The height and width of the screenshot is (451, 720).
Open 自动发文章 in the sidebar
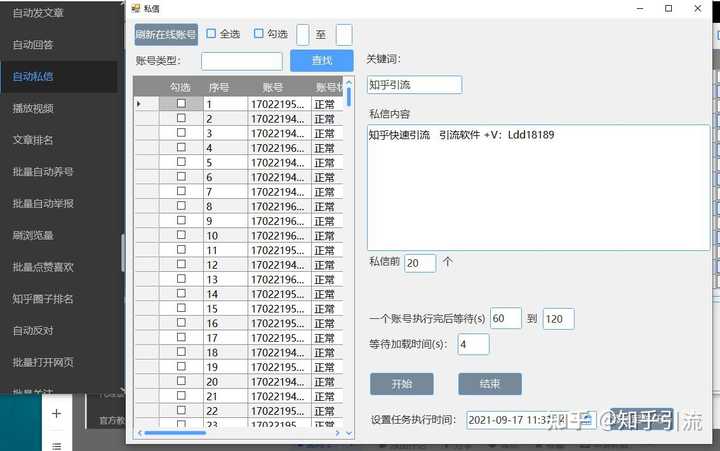(x=38, y=13)
